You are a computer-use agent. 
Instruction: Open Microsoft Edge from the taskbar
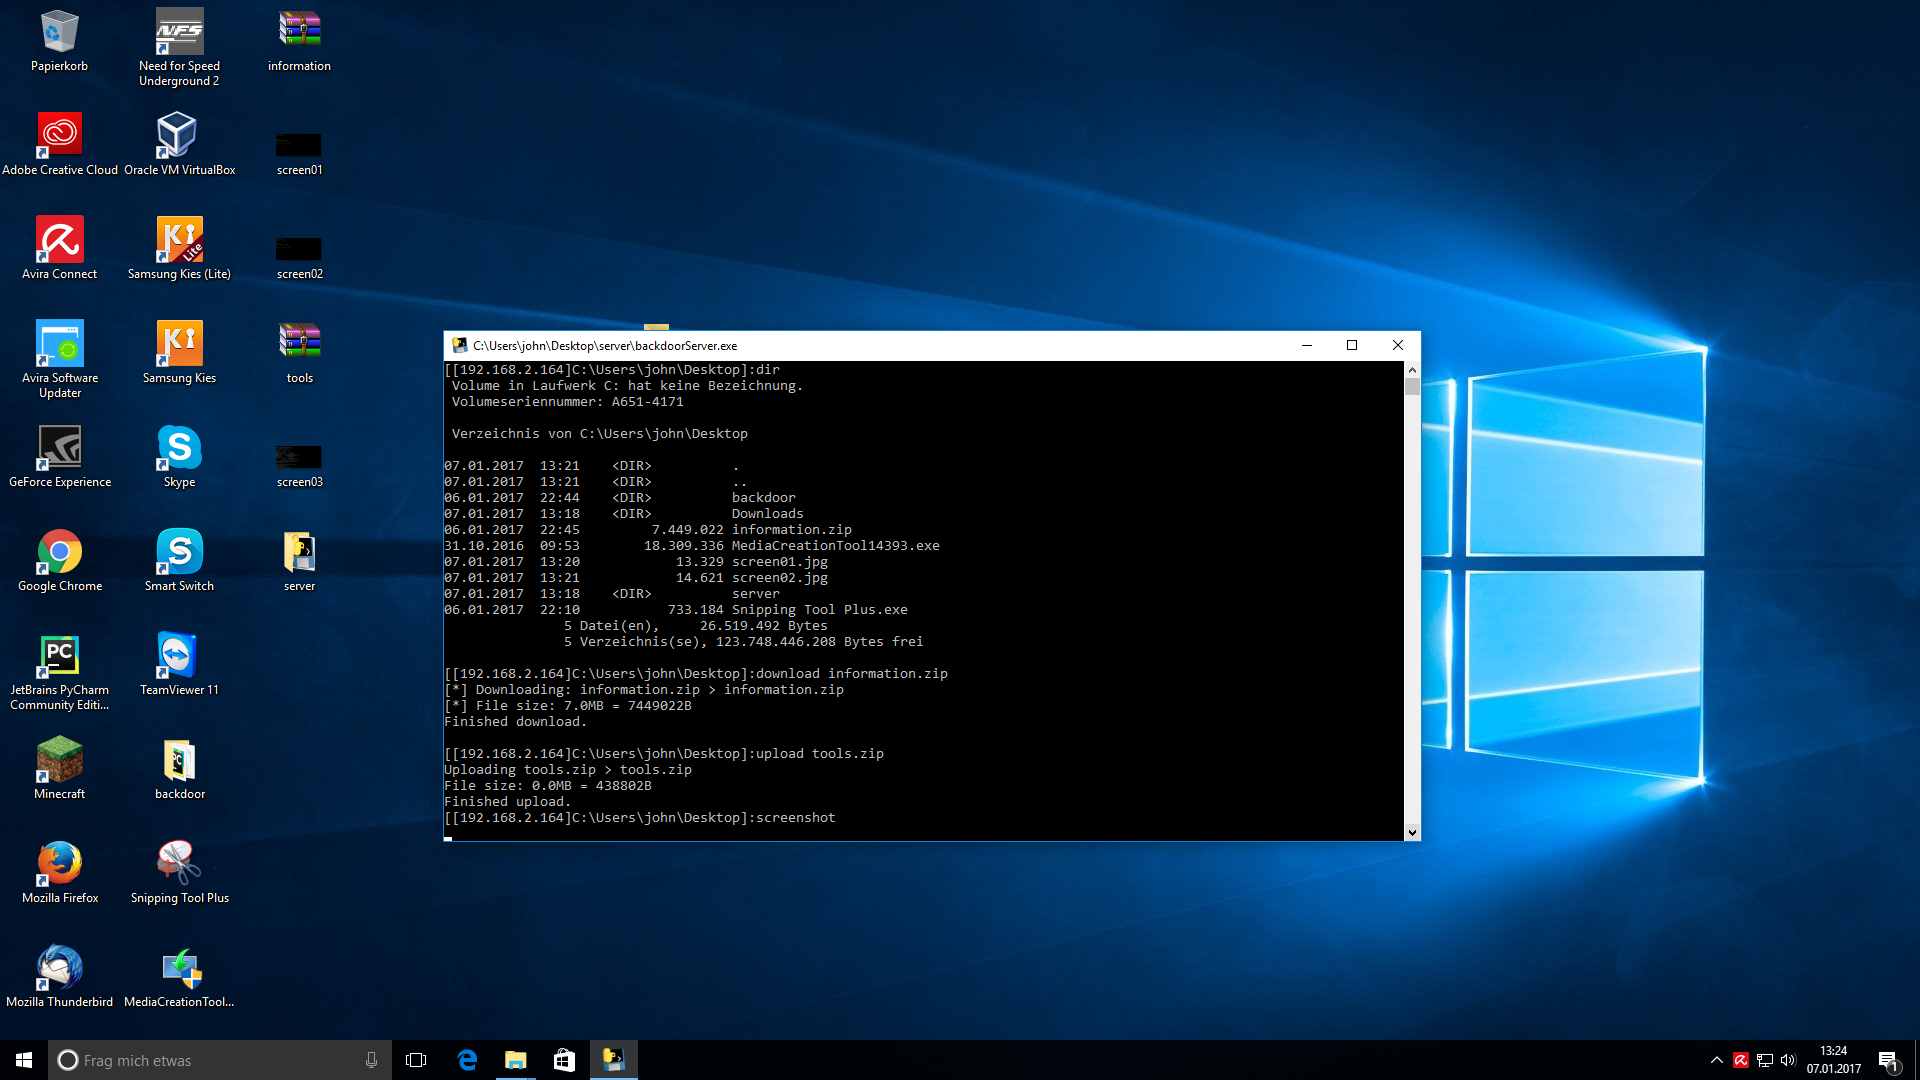[x=467, y=1060]
